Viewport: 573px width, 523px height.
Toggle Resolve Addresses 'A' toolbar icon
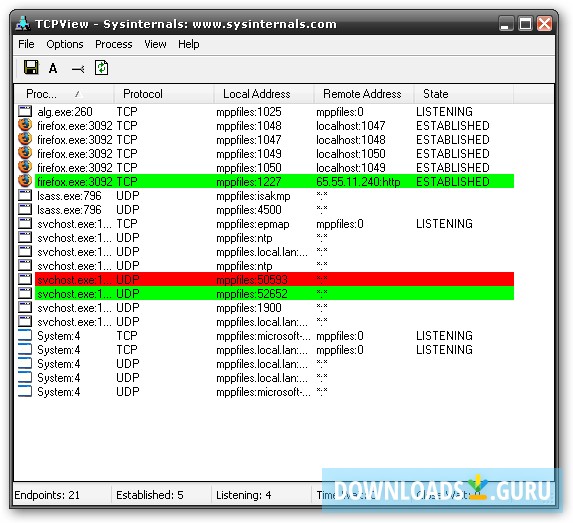point(53,68)
